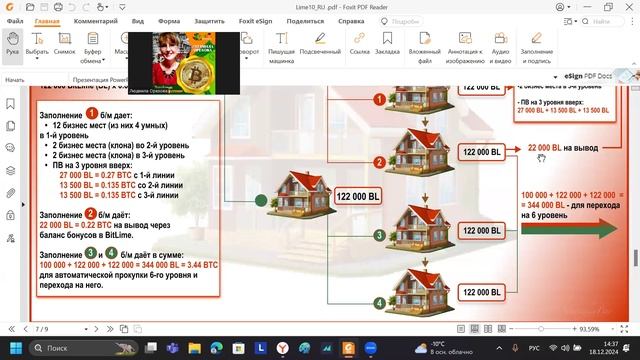The width and height of the screenshot is (640, 360).
Task: Insert a Link (Ссылка)
Action: (360, 44)
